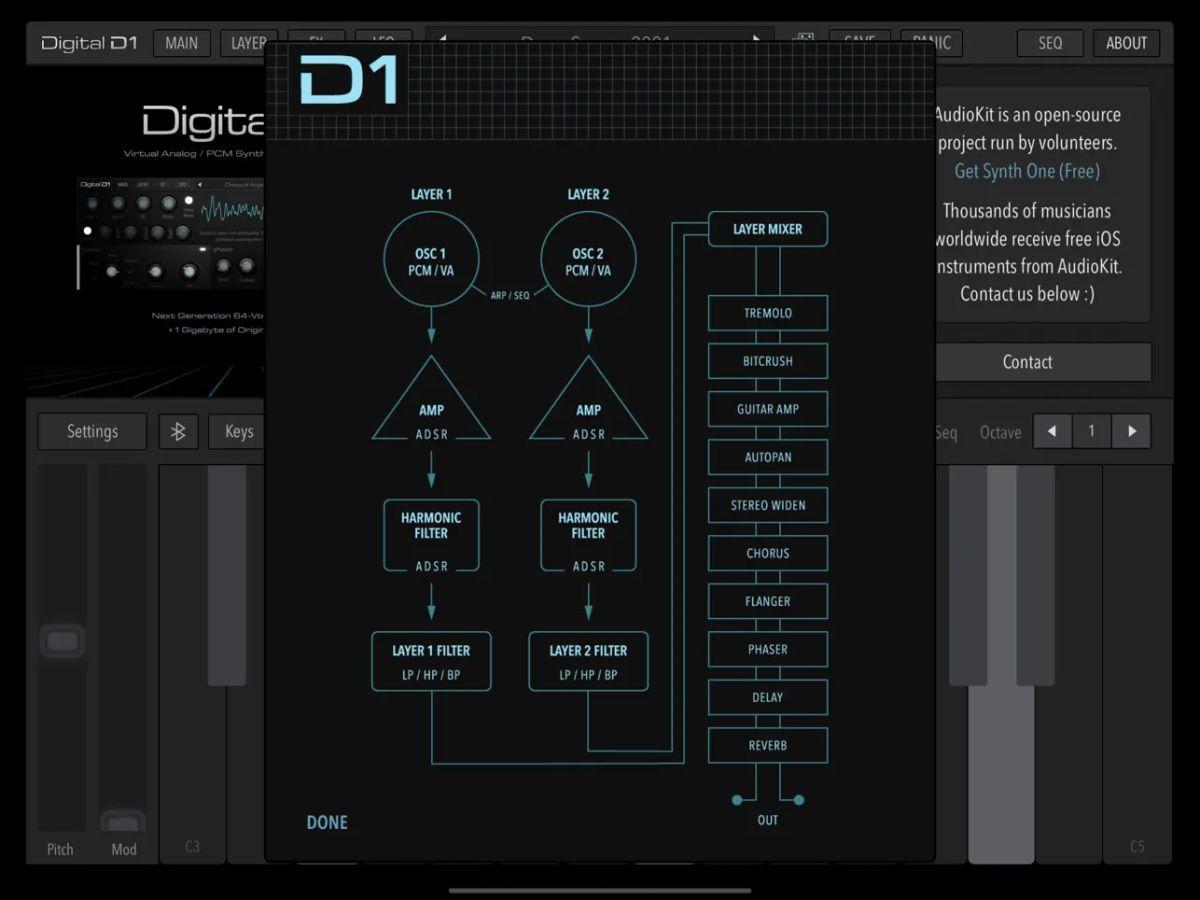Switch to the LAYER tab

(243, 43)
